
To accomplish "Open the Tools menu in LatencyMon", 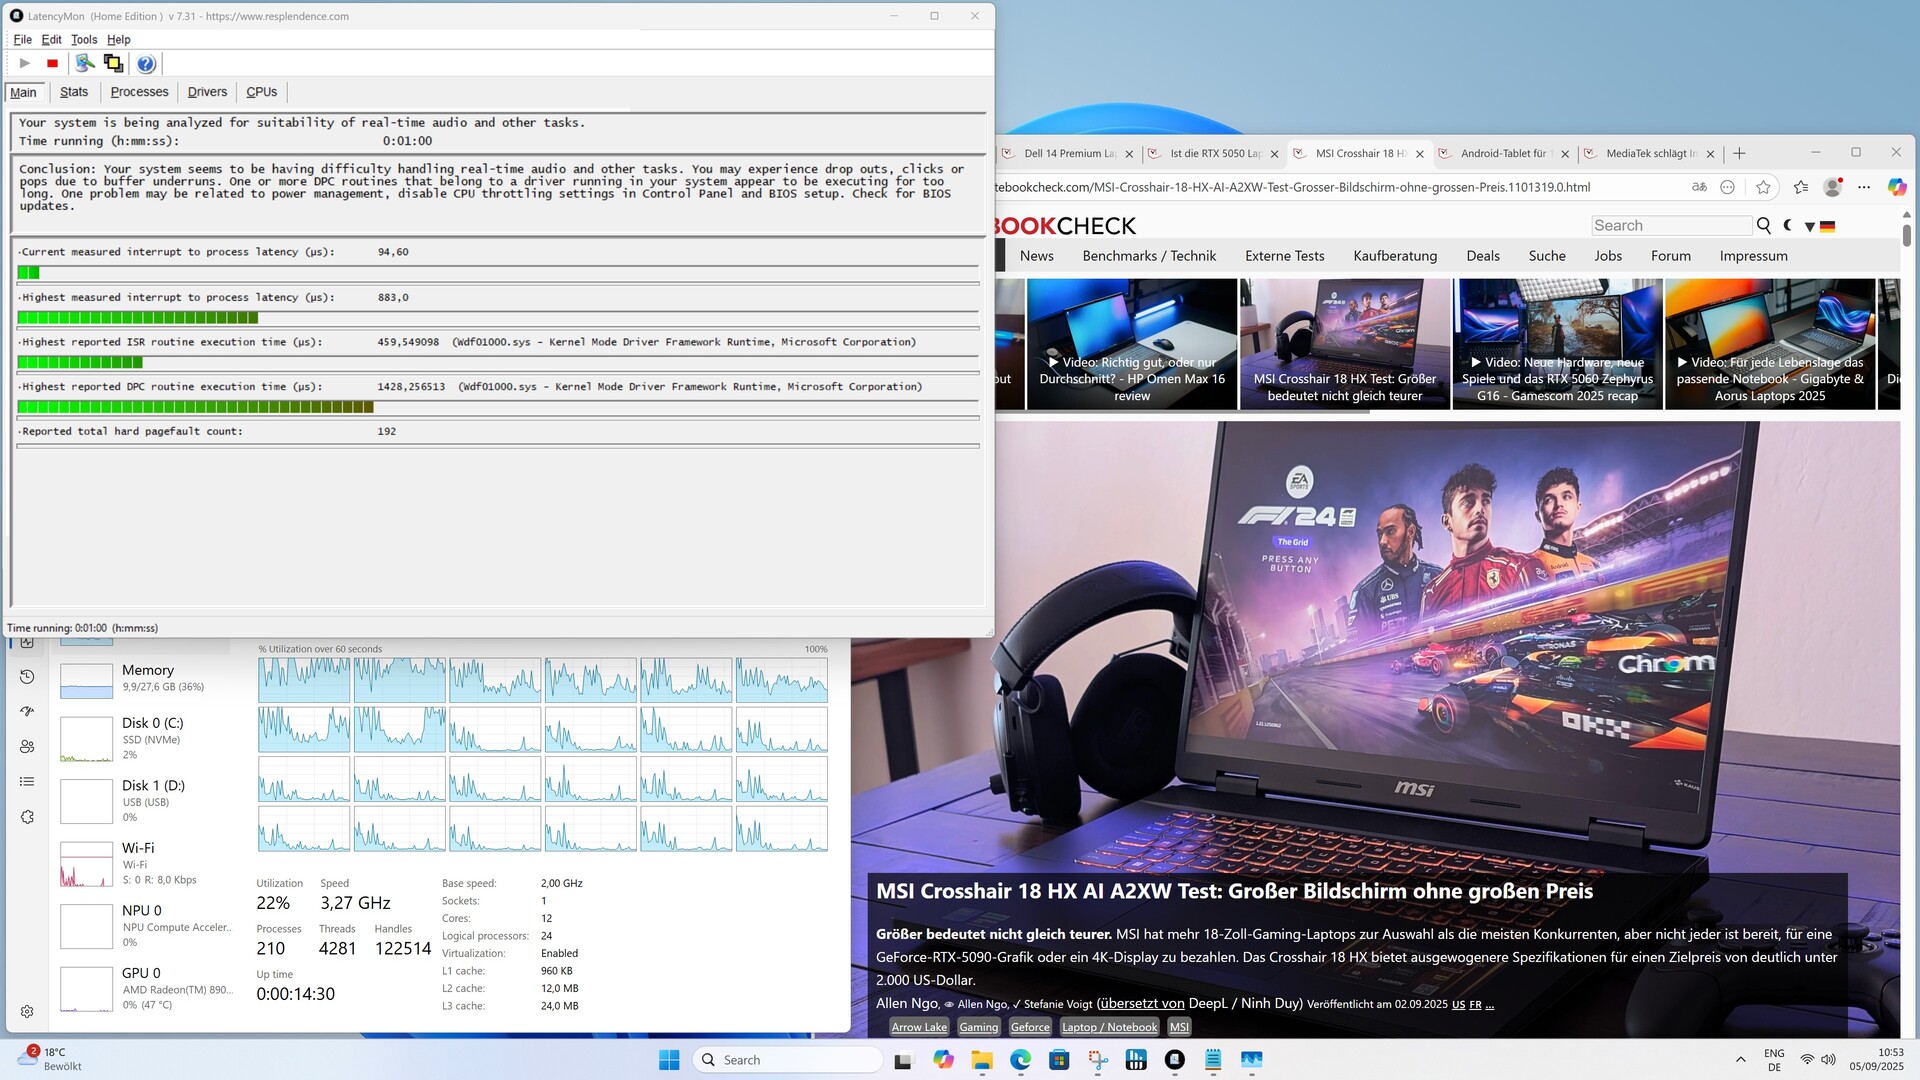I will [x=84, y=40].
